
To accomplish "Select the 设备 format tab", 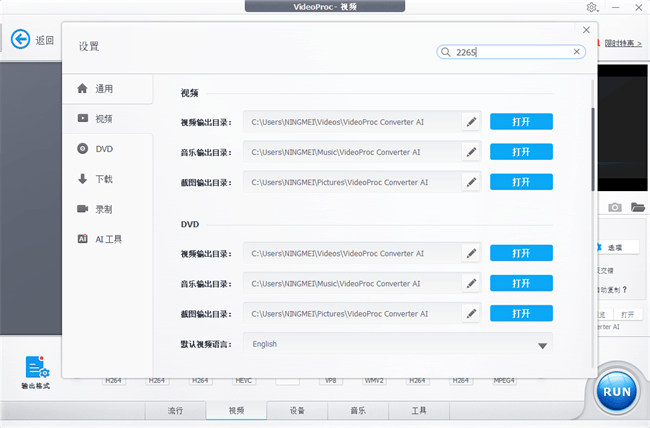I will click(x=297, y=410).
